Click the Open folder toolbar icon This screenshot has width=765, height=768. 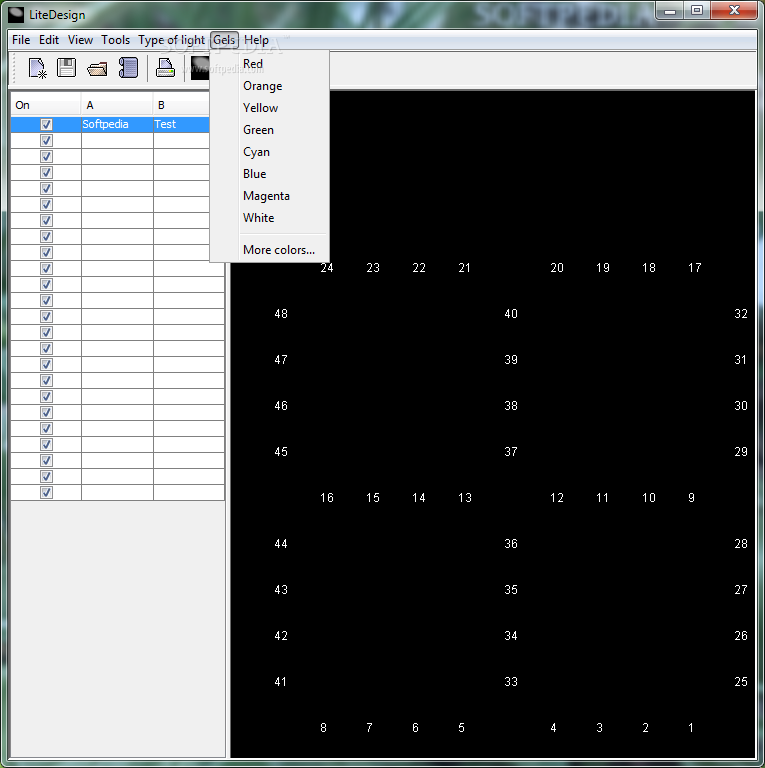coord(97,69)
